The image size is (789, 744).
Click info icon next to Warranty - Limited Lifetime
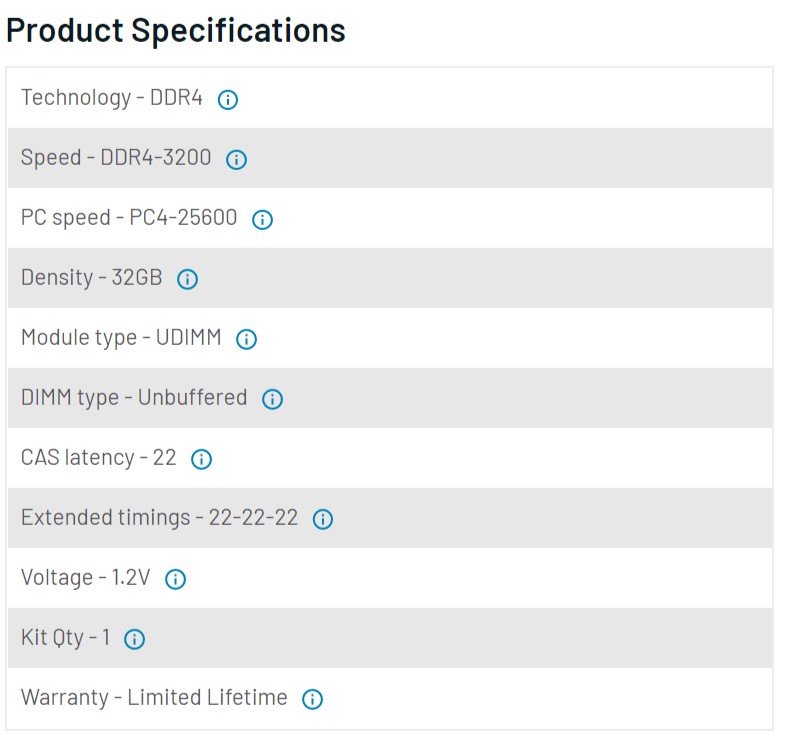(312, 699)
